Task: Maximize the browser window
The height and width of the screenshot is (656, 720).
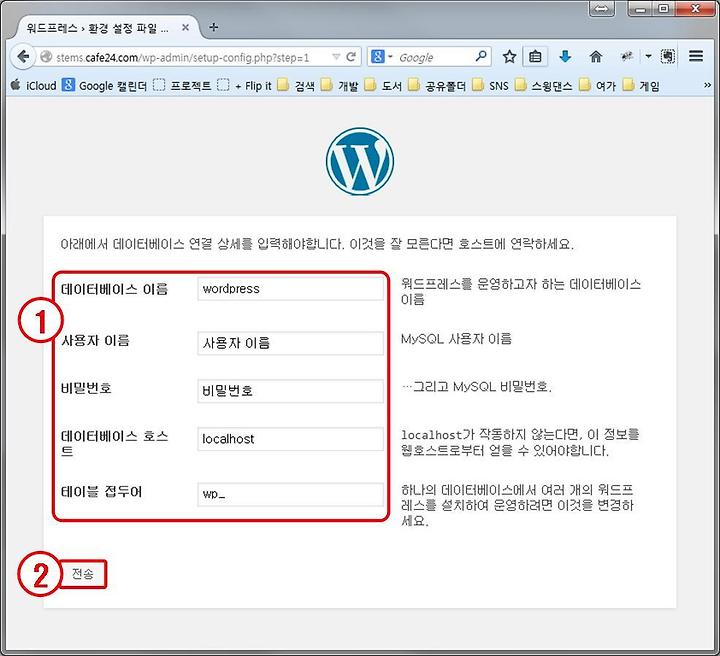Action: pyautogui.click(x=664, y=8)
